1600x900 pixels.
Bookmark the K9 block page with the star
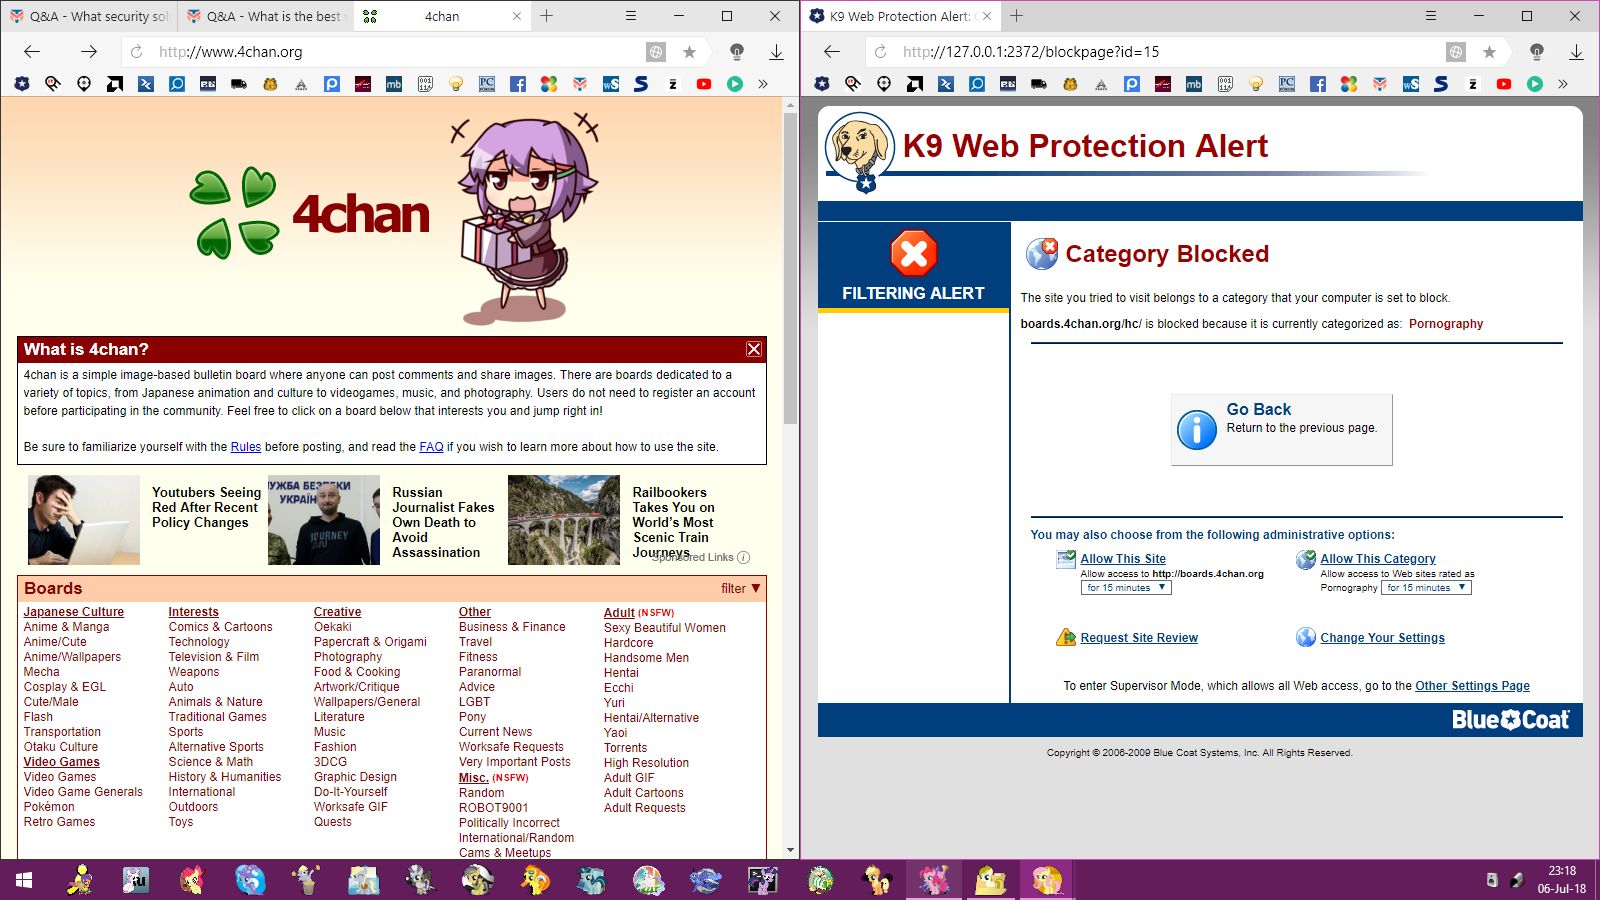click(x=1489, y=52)
